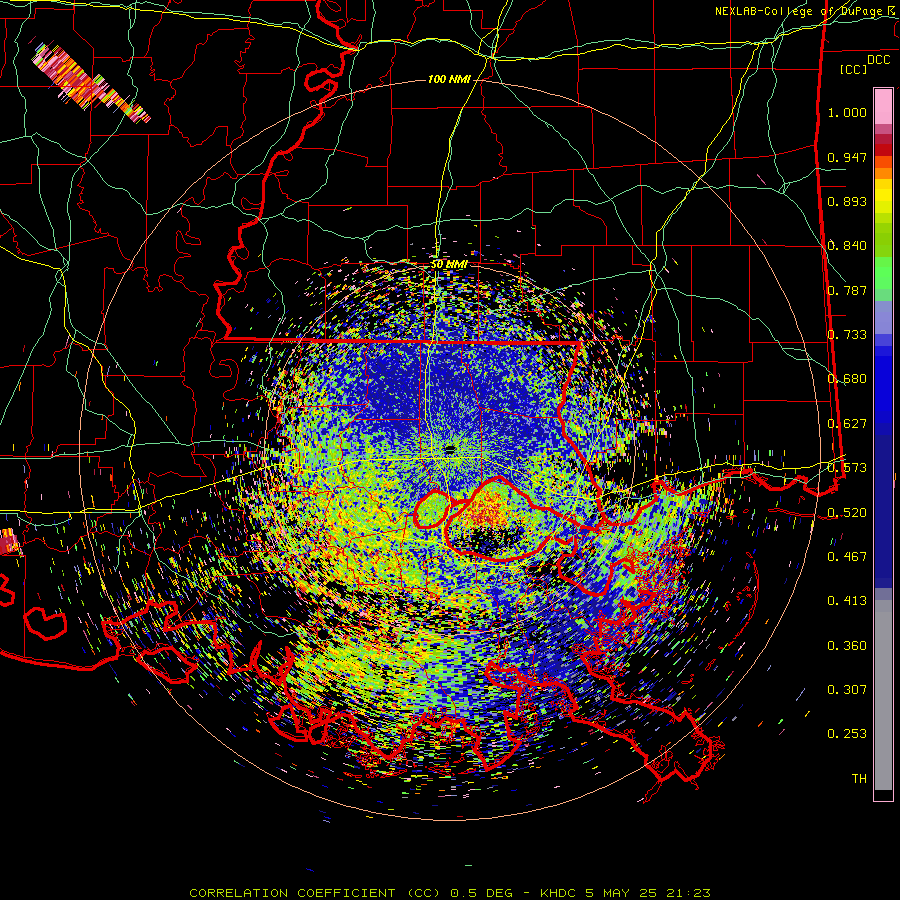Select the 0.733 scale value
Screen dimensions: 900x900
pos(847,335)
